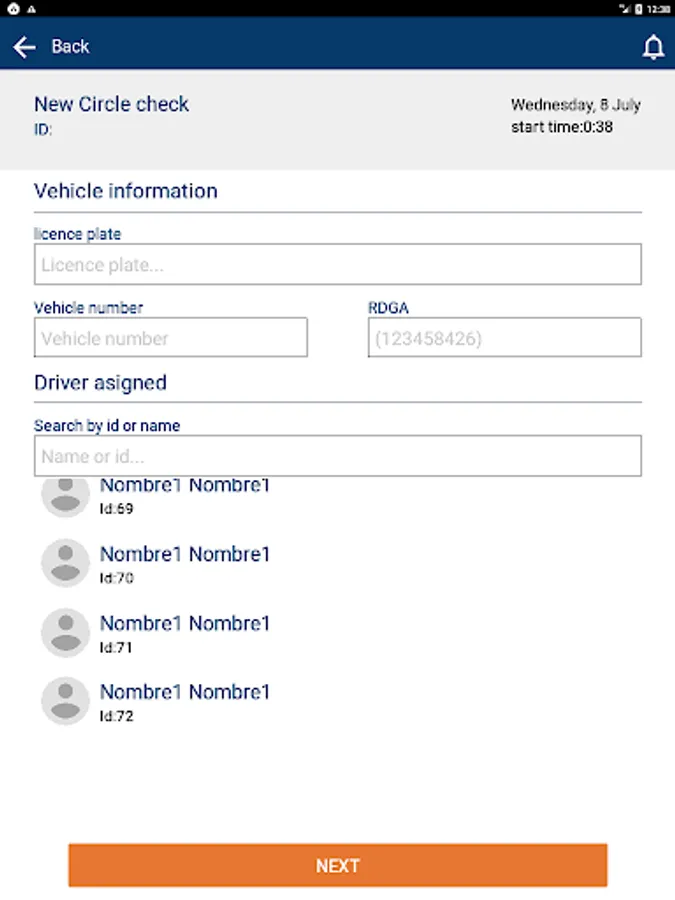Focus the Licence plate input field
The image size is (675, 900).
click(x=337, y=265)
